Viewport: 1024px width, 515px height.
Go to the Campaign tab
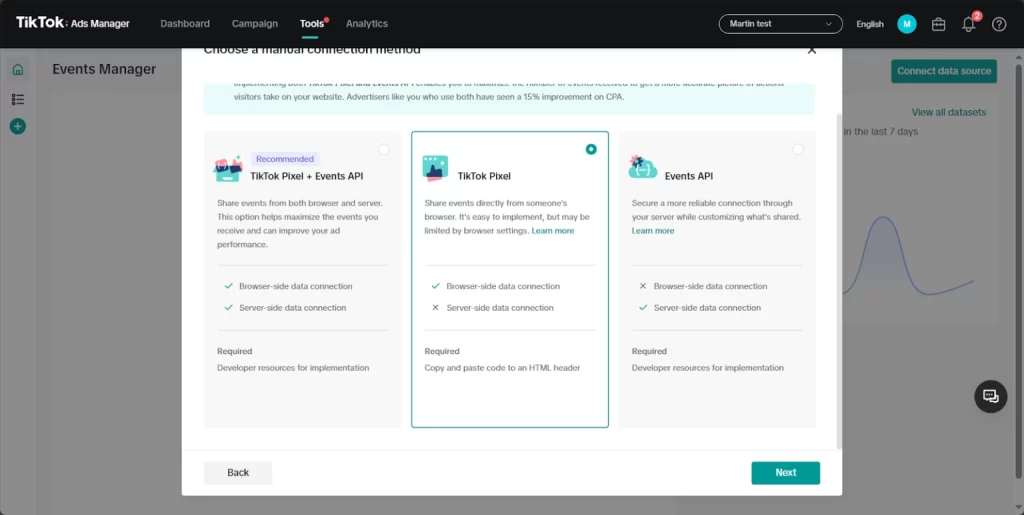[255, 23]
